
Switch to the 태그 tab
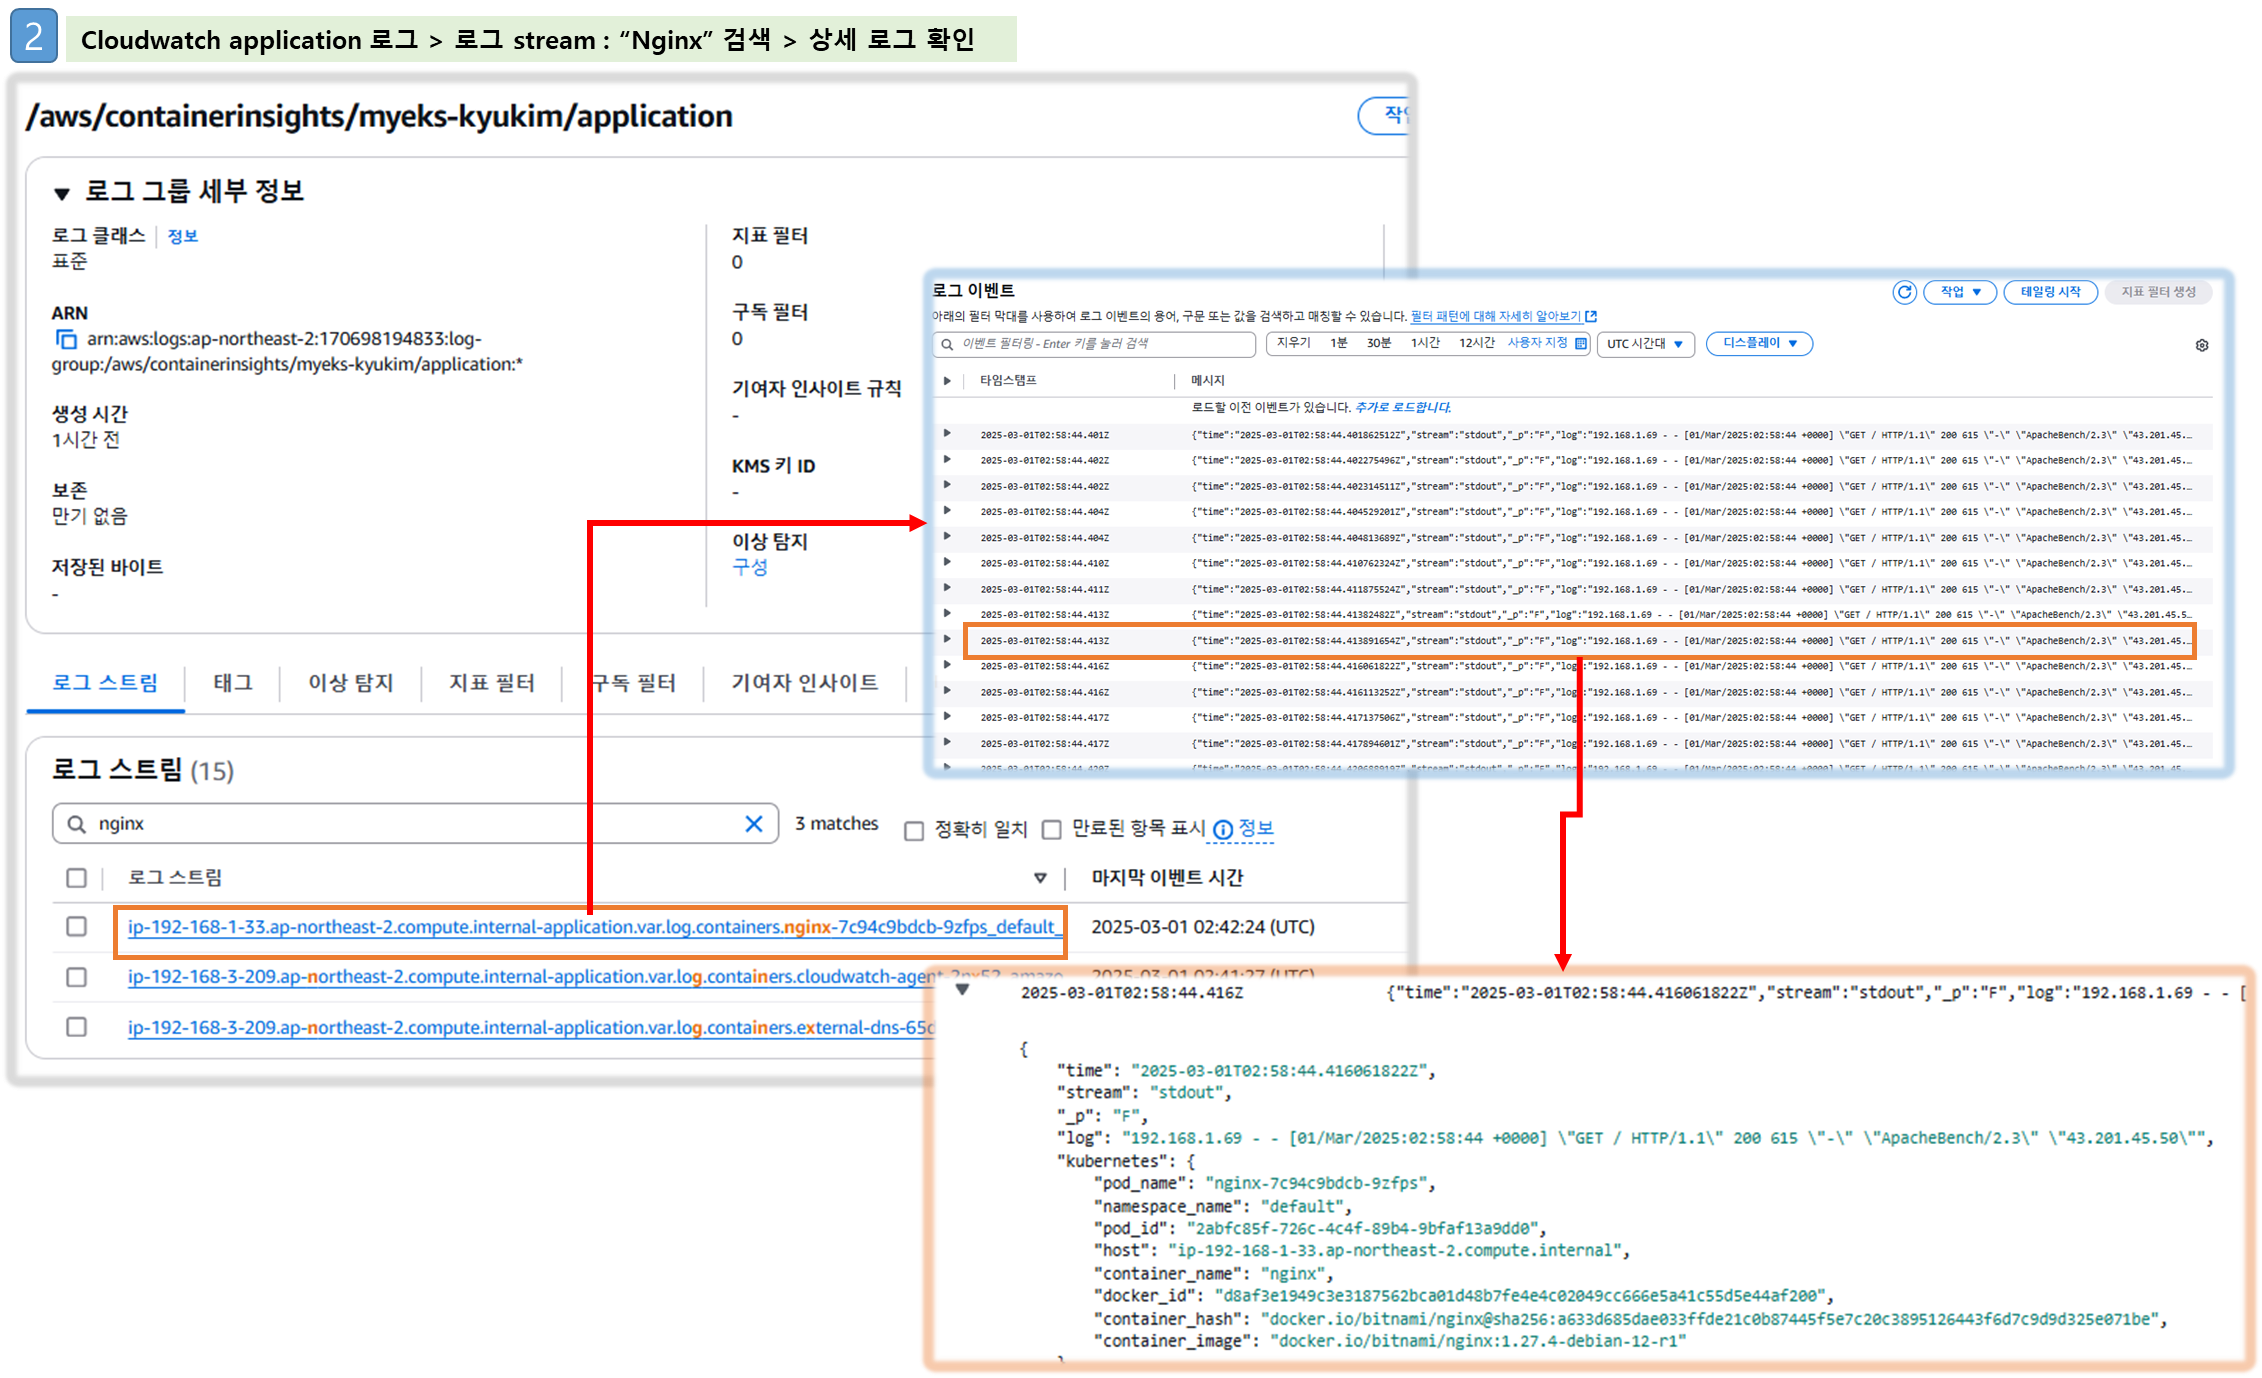(x=233, y=683)
